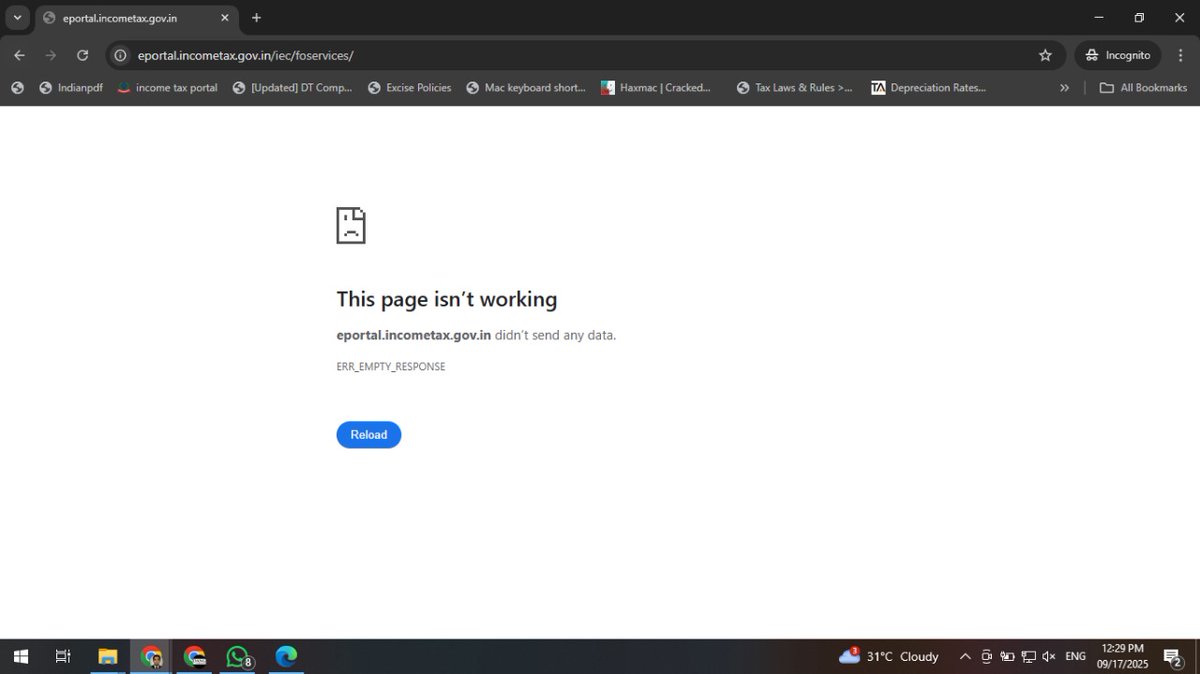Viewport: 1200px width, 674px height.
Task: Open the Depreciation Rates bookmark
Action: [x=929, y=87]
